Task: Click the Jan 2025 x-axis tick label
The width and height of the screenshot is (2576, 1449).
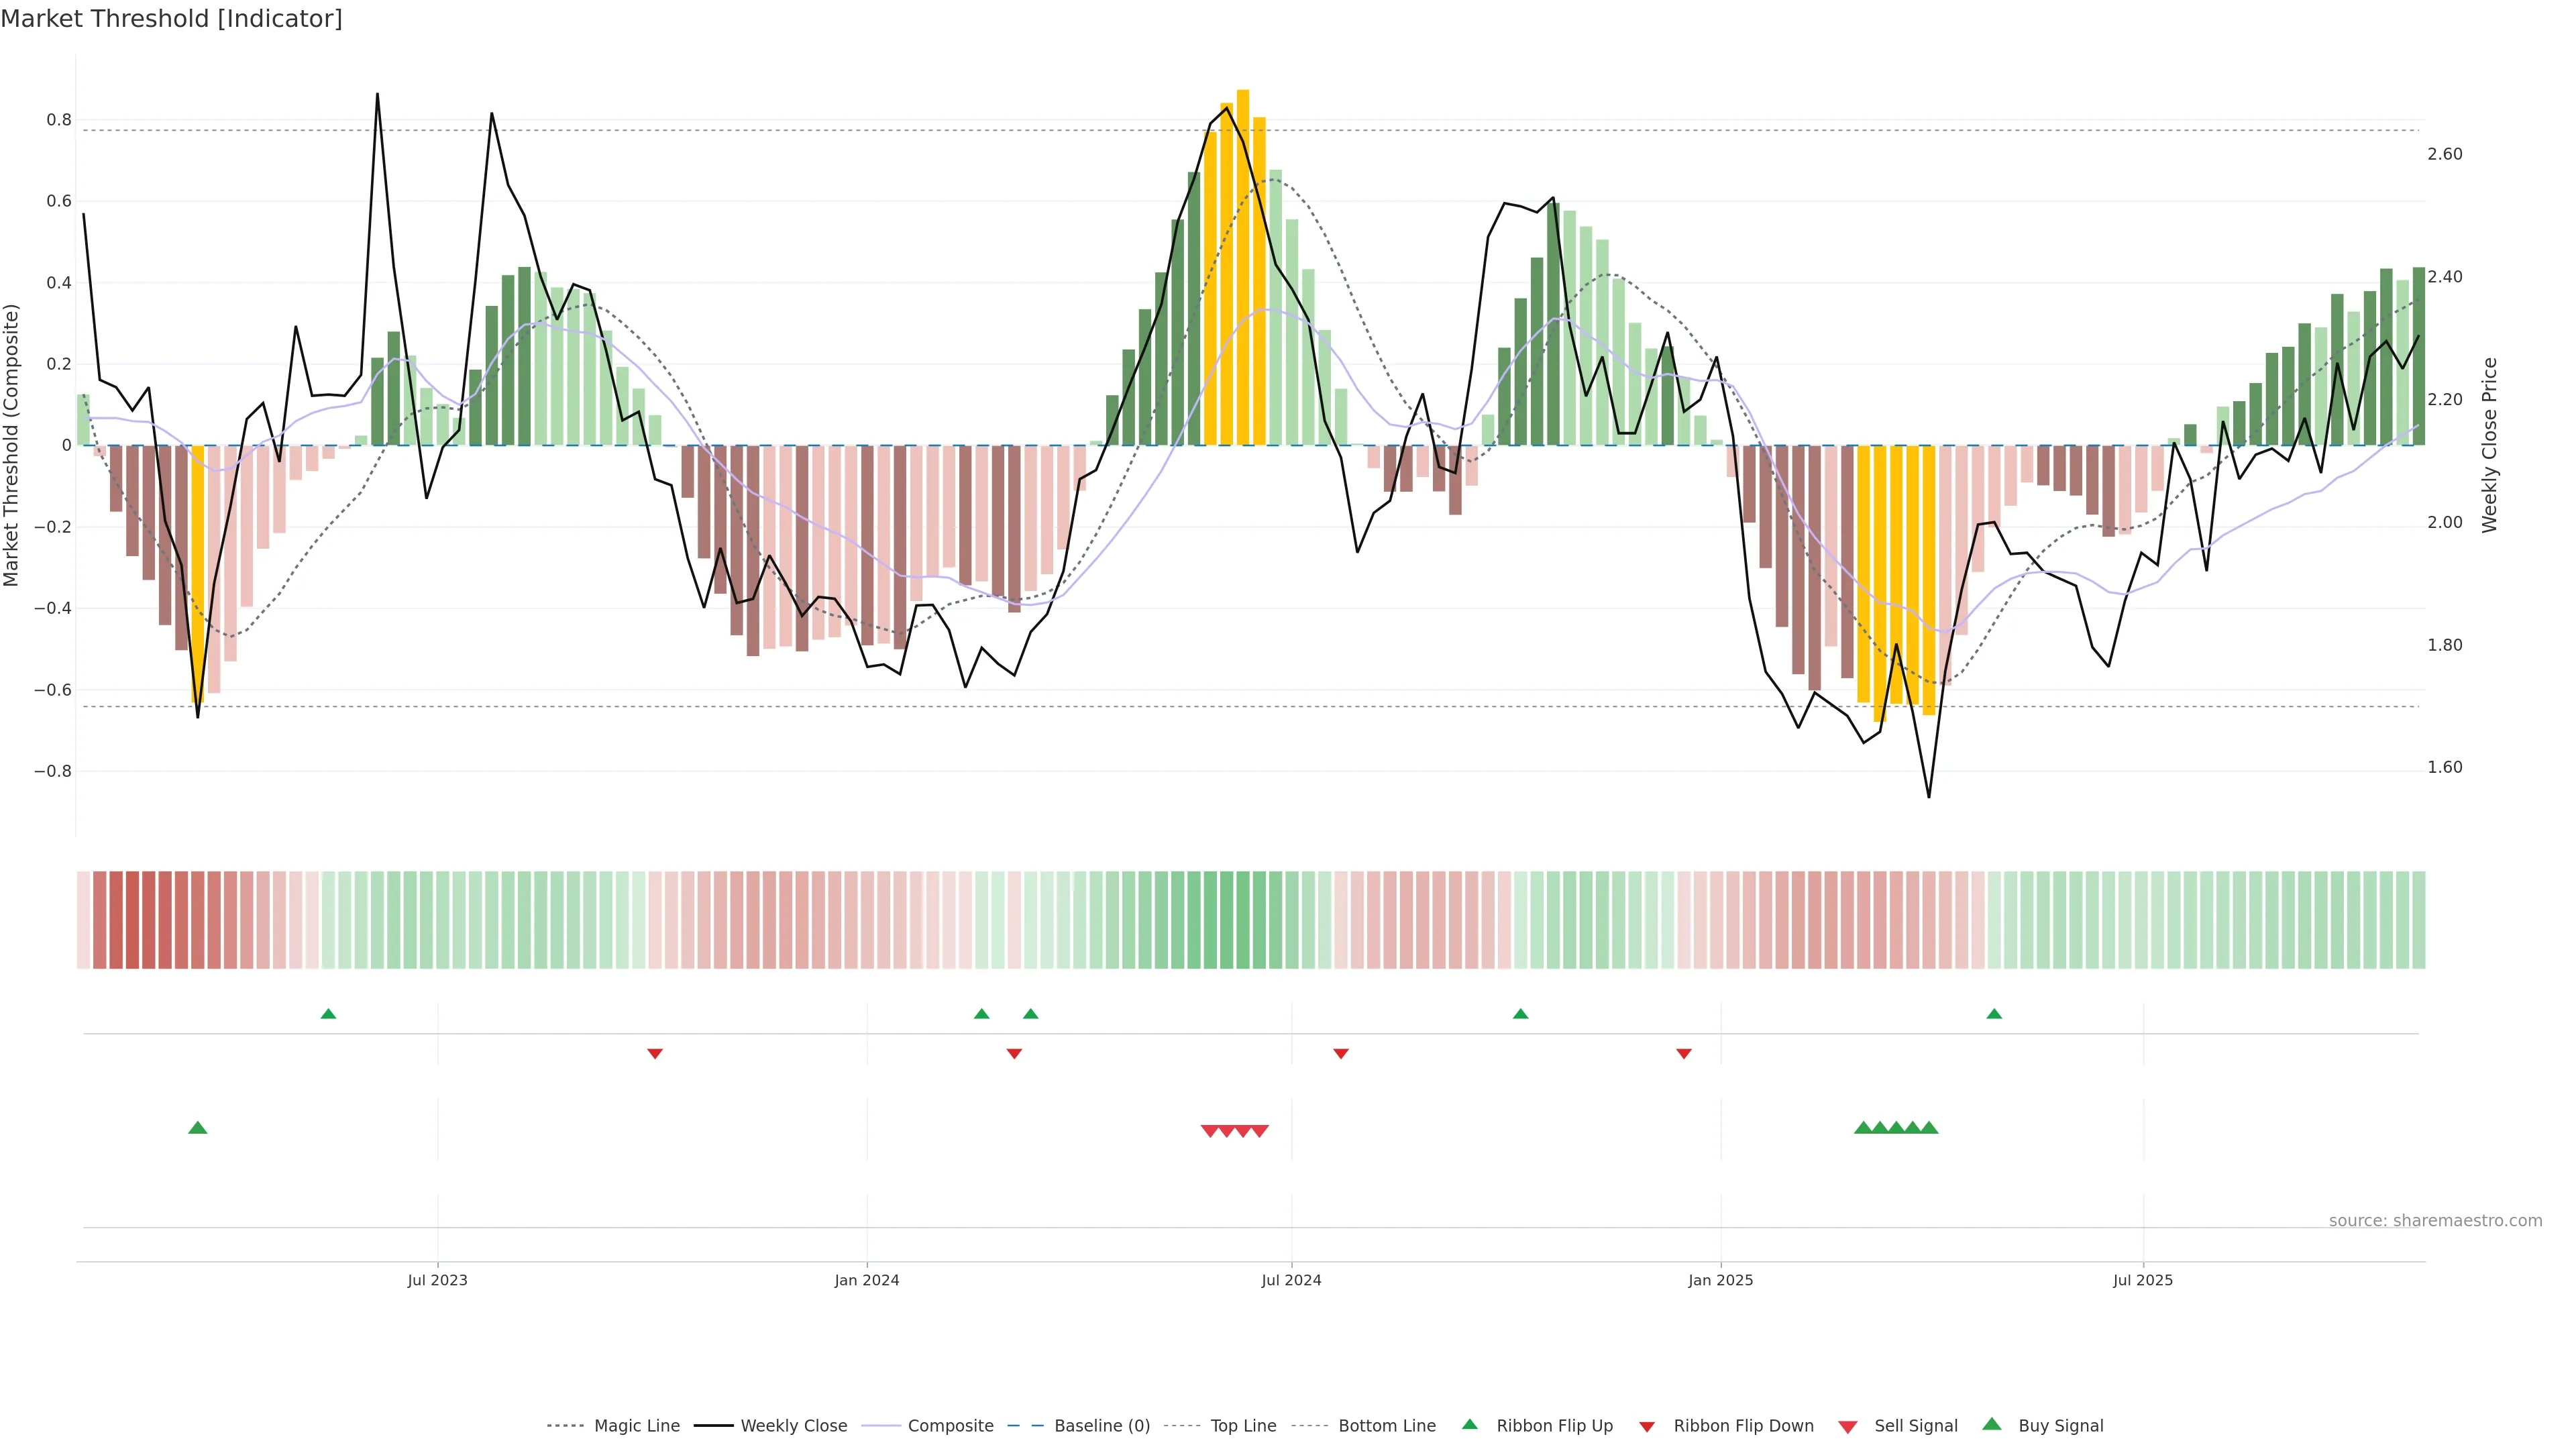Action: point(1720,1280)
